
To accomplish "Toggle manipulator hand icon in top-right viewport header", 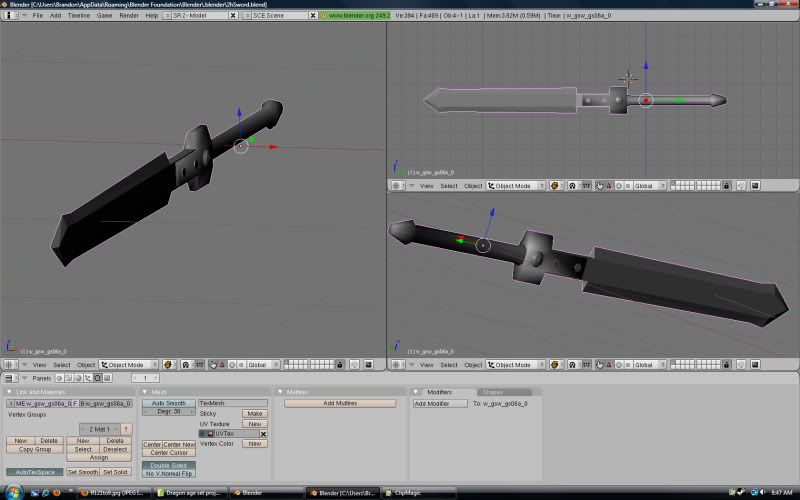I will coord(599,186).
